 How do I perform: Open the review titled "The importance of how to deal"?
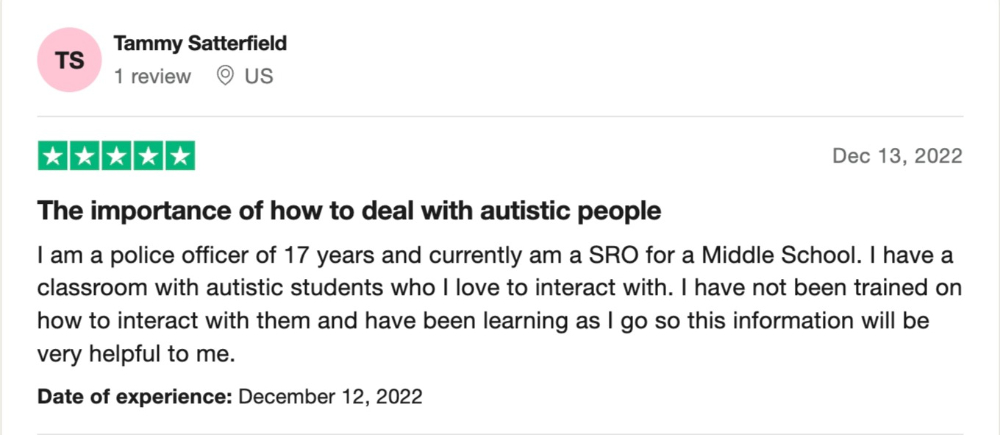click(x=349, y=211)
